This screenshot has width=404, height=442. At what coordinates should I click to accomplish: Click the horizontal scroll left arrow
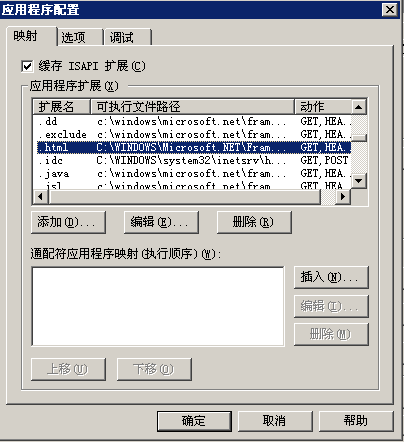41,196
